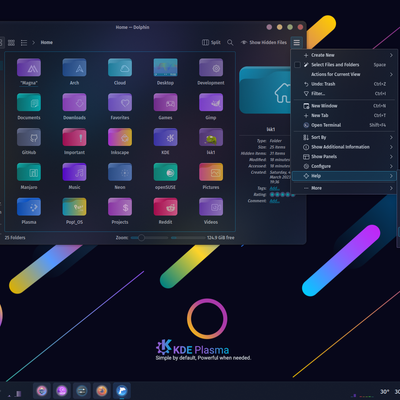Expand the Help submenu

coord(344,176)
